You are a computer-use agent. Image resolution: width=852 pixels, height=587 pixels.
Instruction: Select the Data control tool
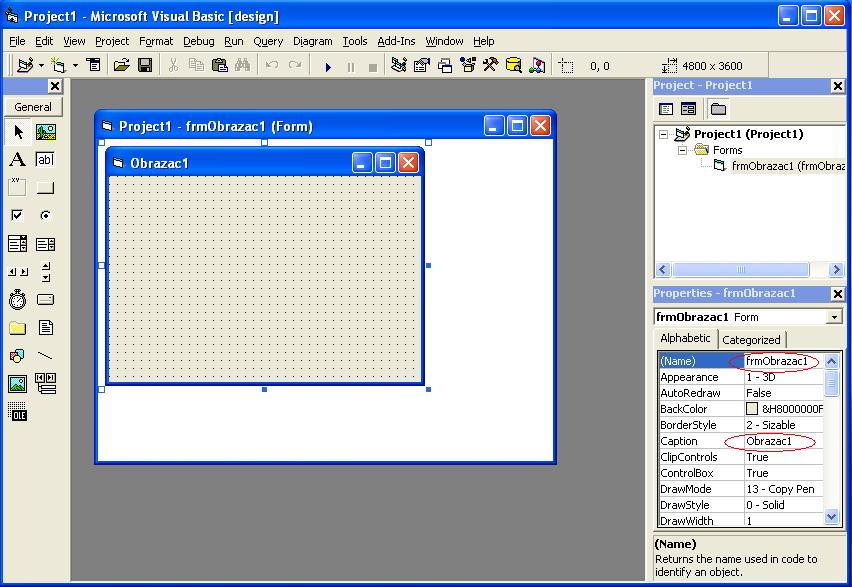click(x=46, y=383)
